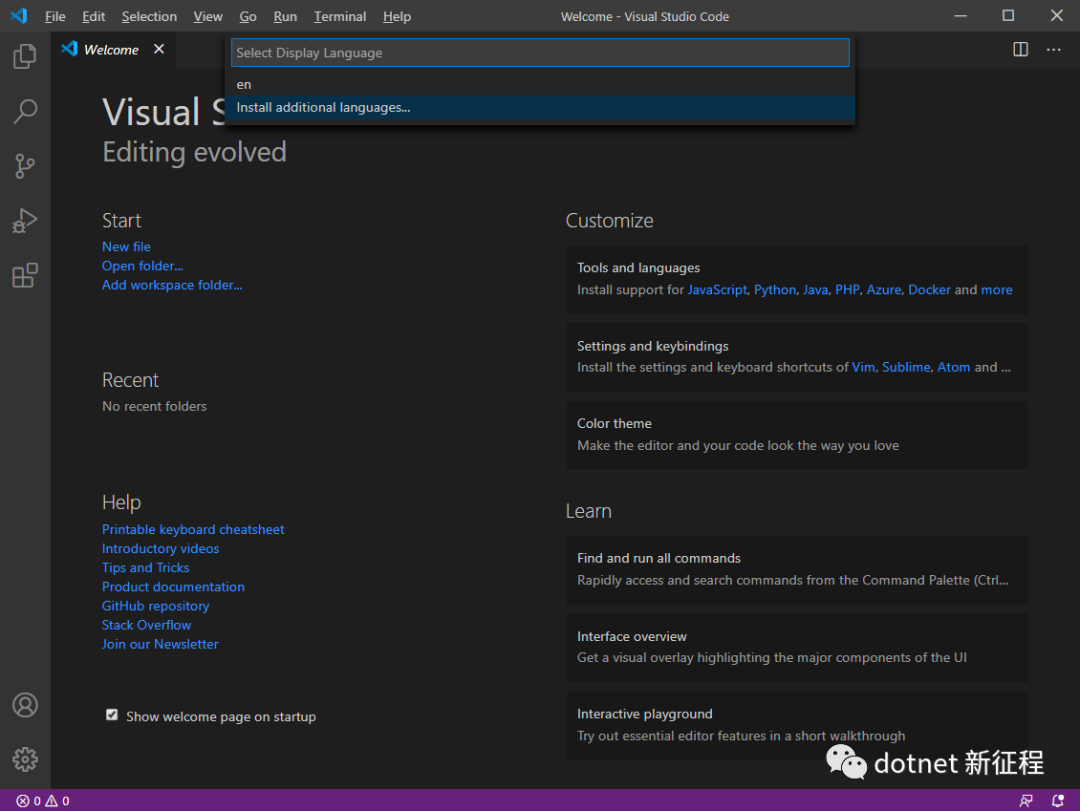This screenshot has height=811, width=1080.
Task: Click the Open folder link
Action: click(x=143, y=266)
